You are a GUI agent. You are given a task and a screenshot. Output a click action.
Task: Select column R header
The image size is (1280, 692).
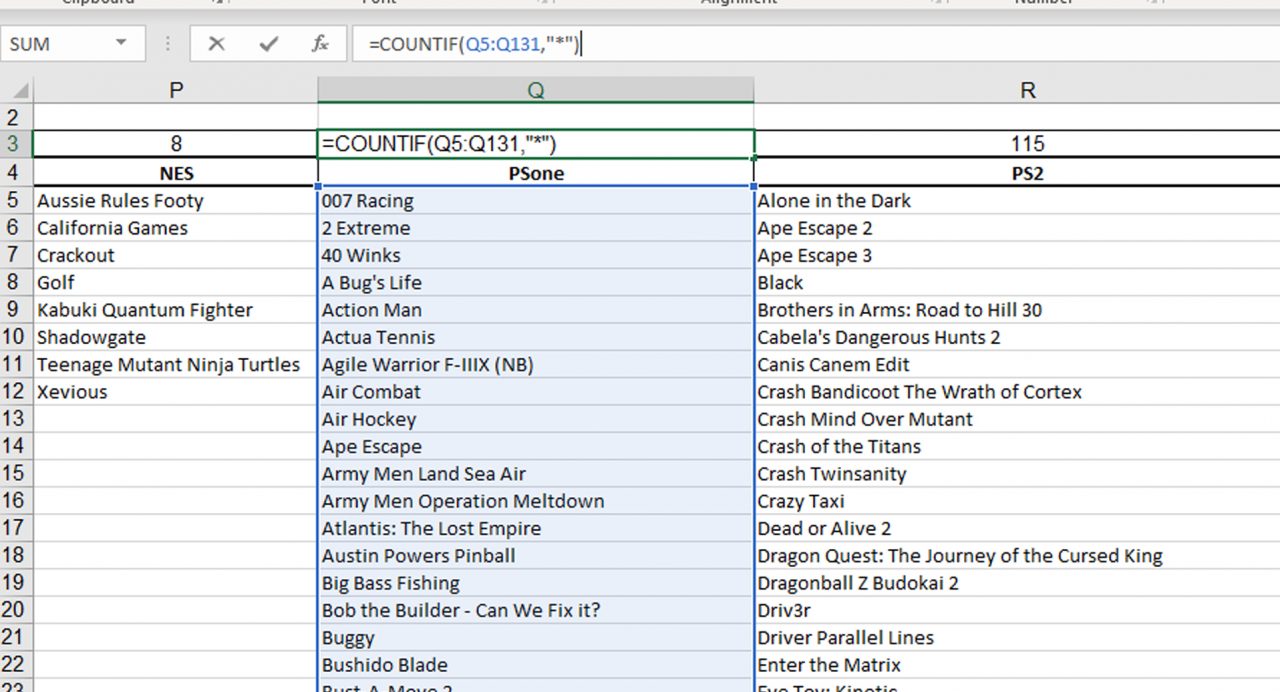coord(1027,89)
